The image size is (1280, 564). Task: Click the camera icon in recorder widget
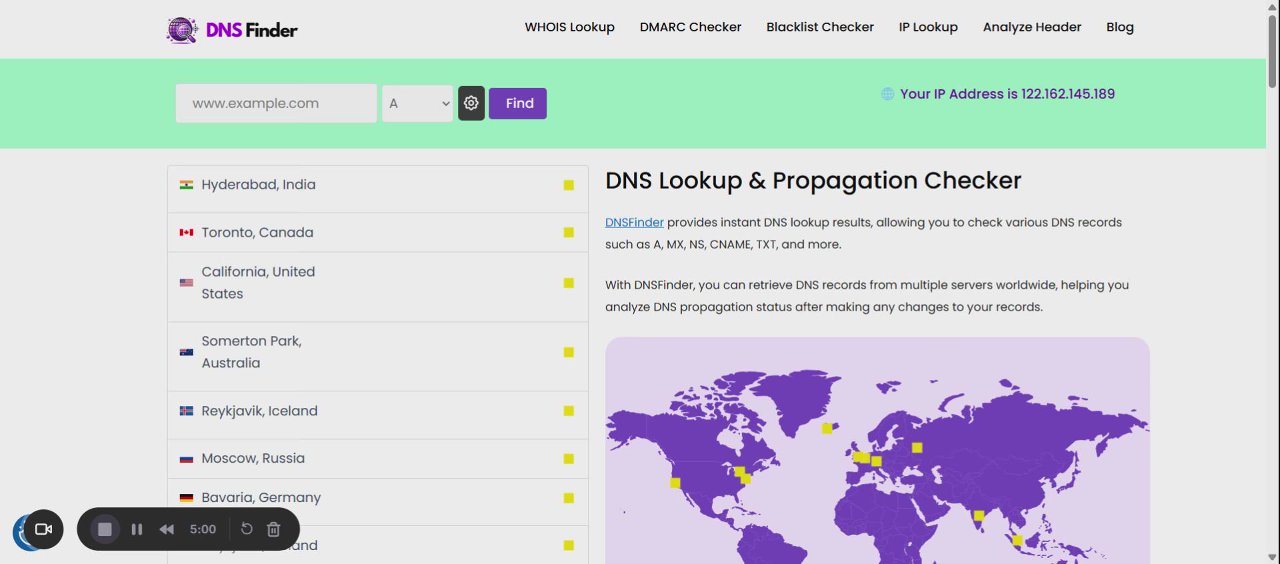point(43,529)
